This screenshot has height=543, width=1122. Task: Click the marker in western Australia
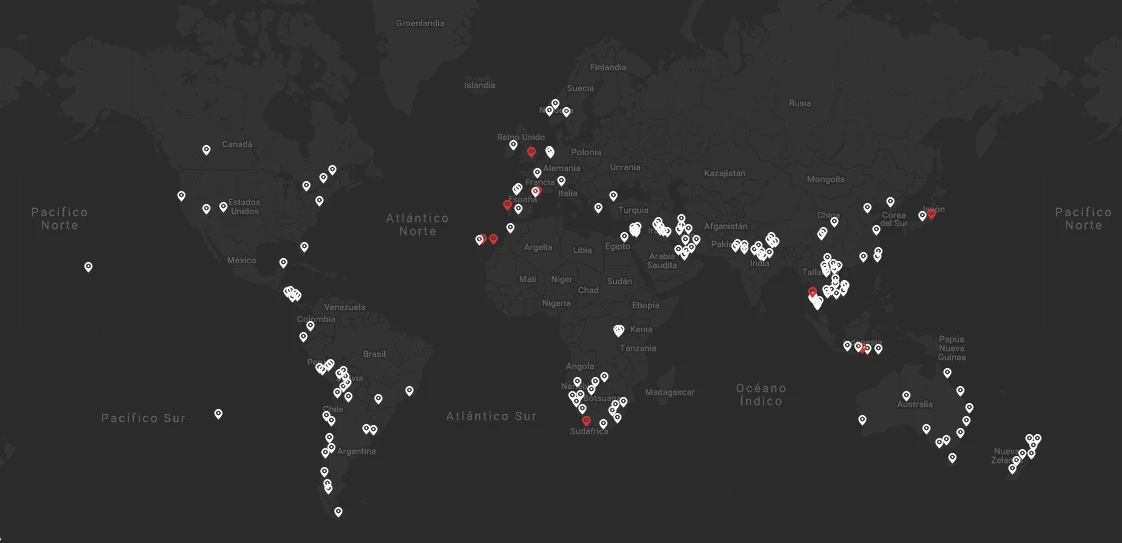point(906,396)
